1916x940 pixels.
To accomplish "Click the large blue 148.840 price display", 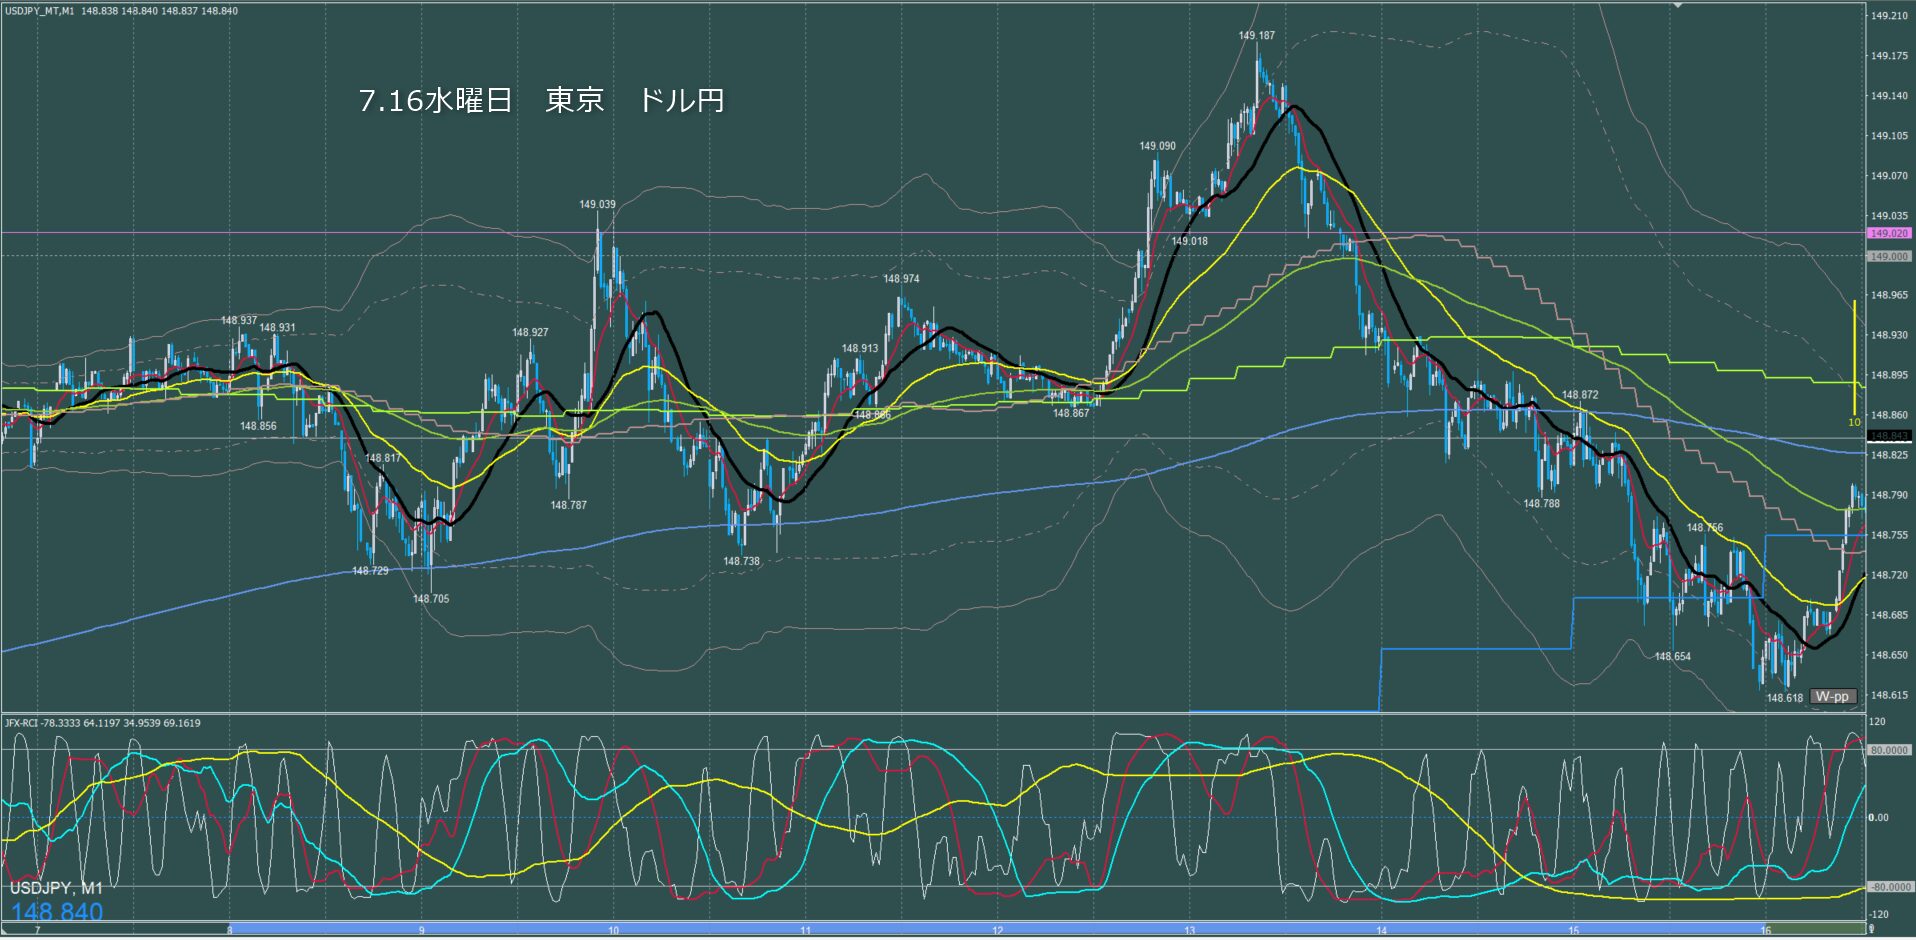I will tap(57, 911).
